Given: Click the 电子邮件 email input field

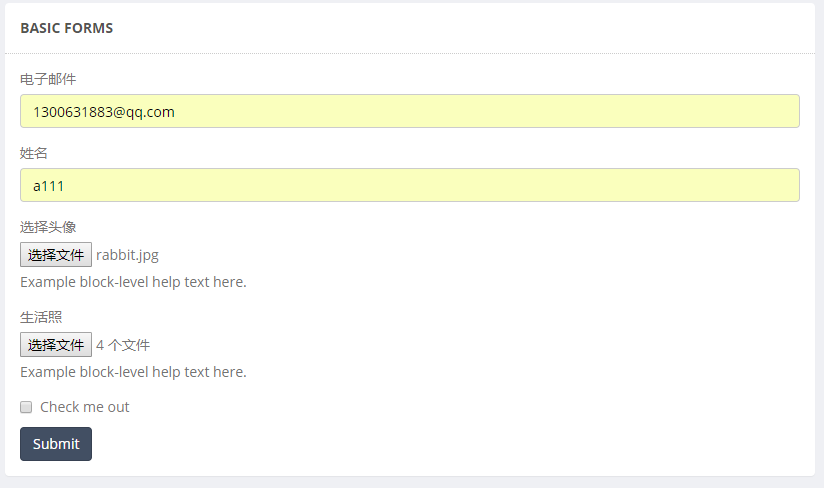Looking at the screenshot, I should tap(410, 111).
